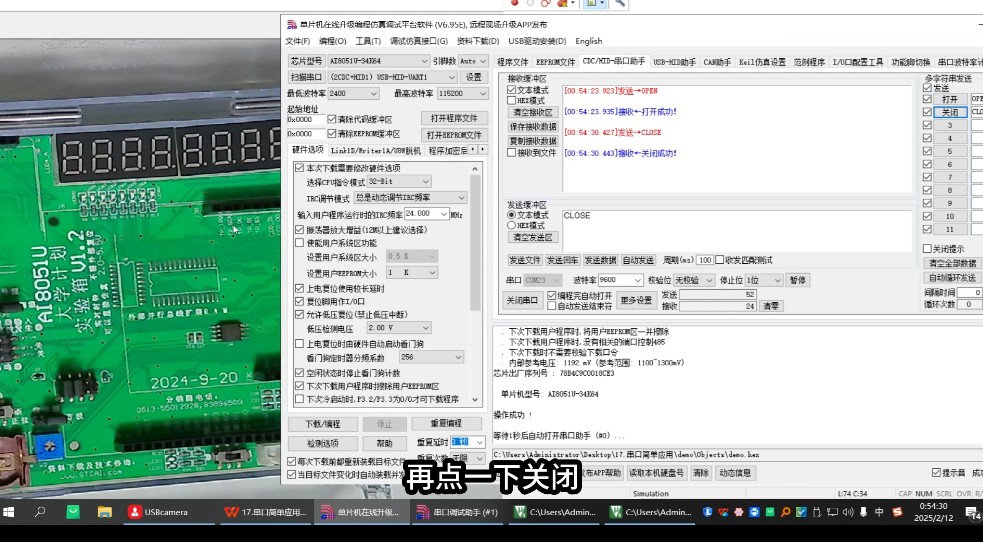Click 清空接收区 button
This screenshot has height=542, width=983.
click(532, 112)
